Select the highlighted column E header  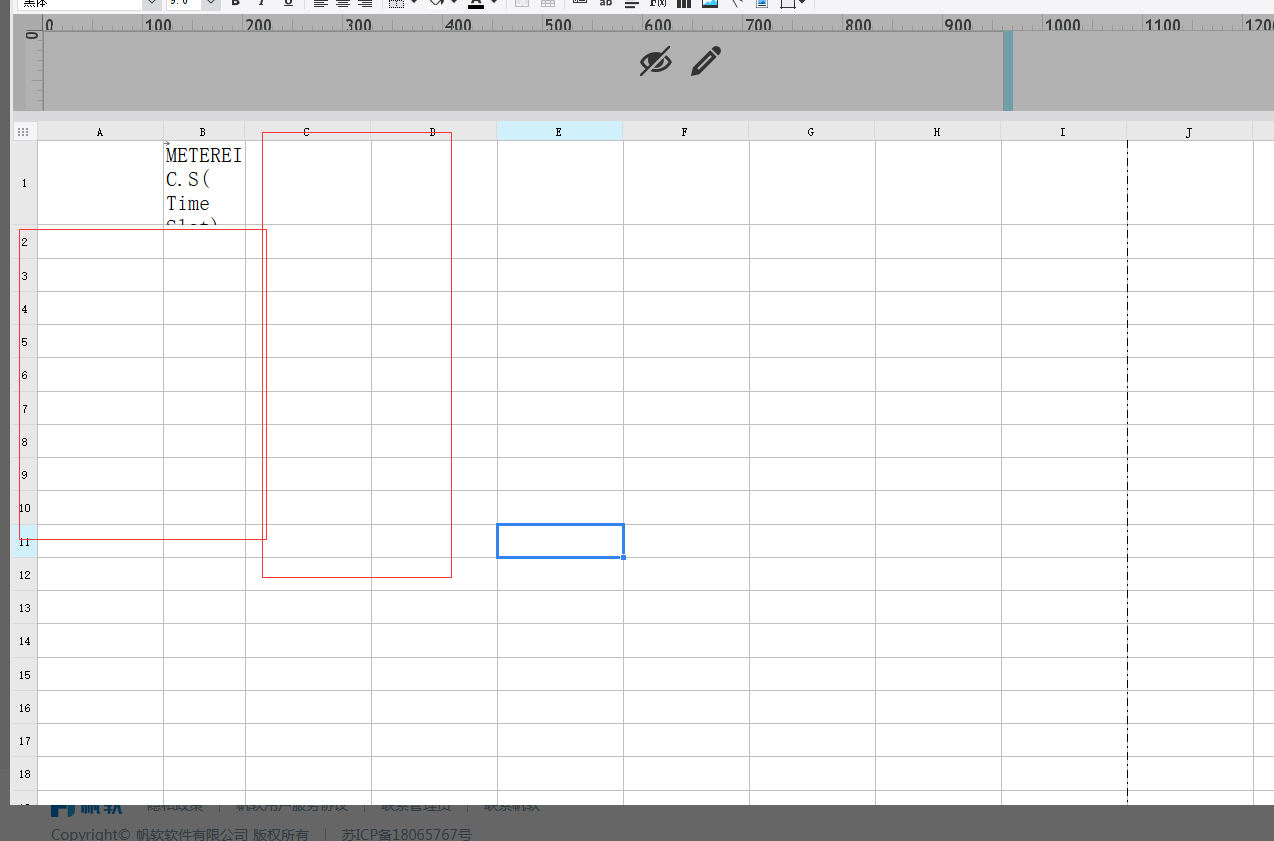pyautogui.click(x=559, y=132)
